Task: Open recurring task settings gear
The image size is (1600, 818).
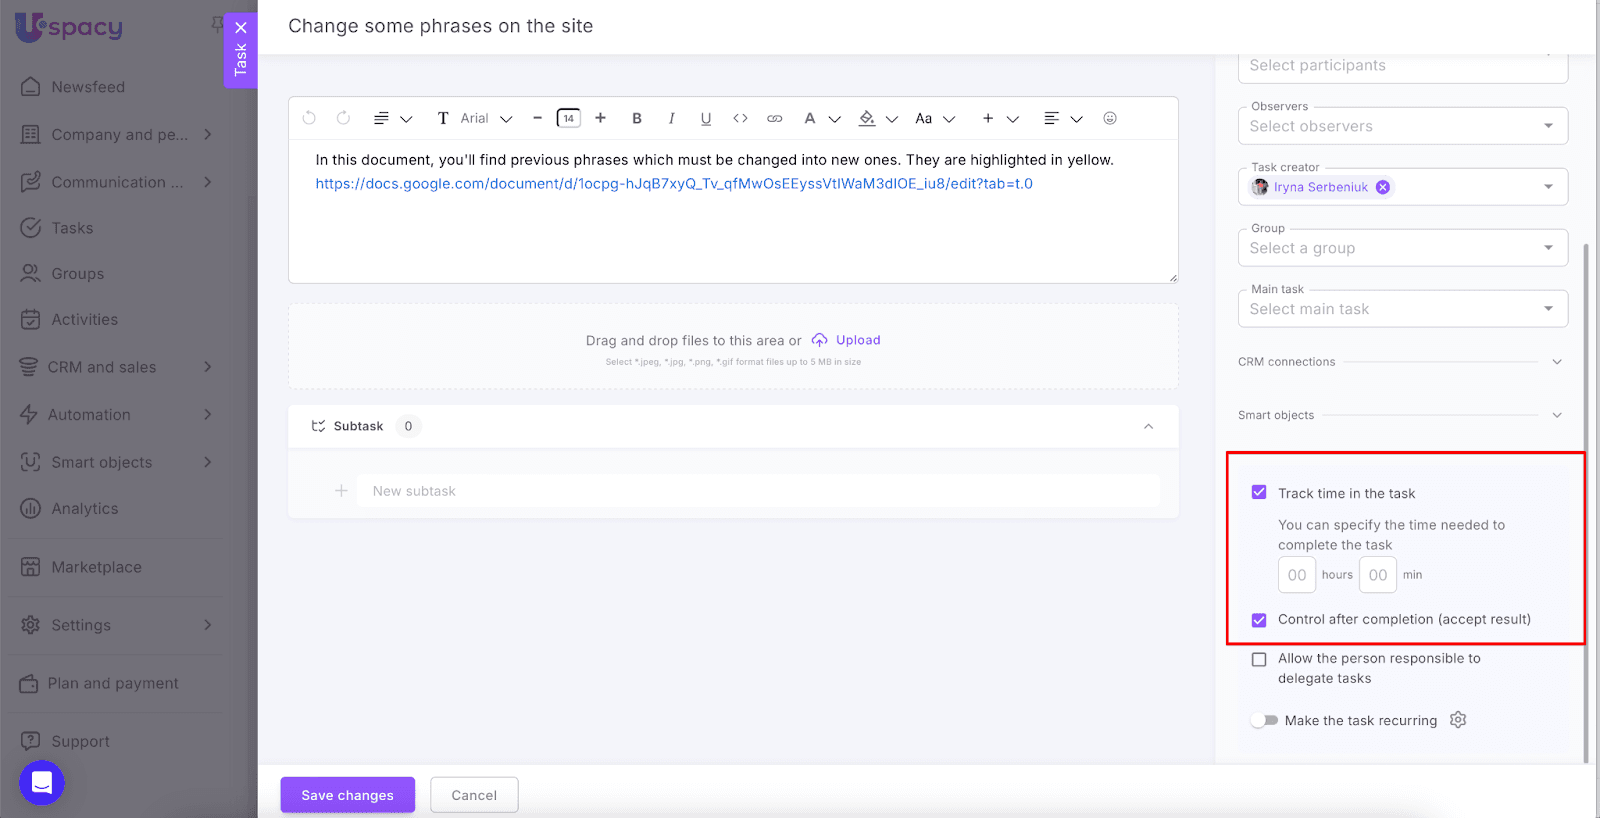Action: [x=1458, y=720]
